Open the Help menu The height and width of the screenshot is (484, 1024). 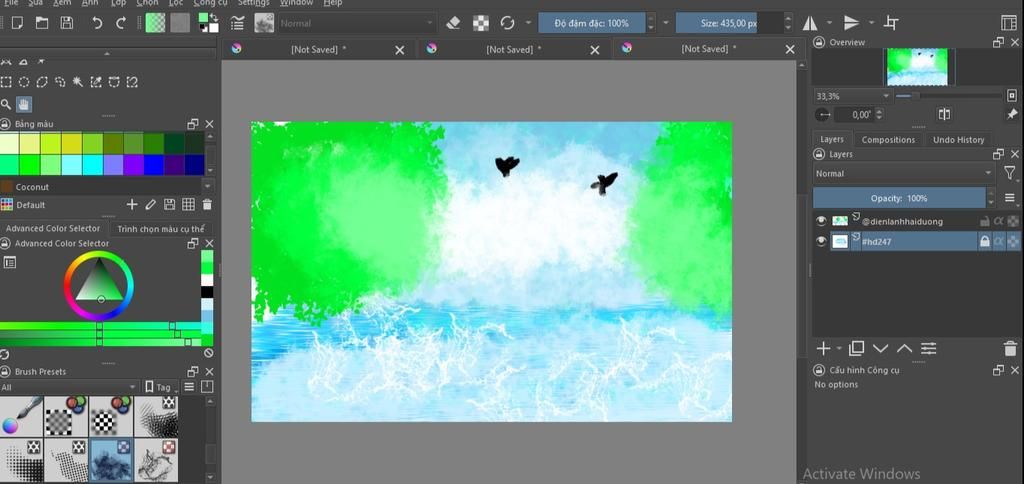tap(333, 3)
